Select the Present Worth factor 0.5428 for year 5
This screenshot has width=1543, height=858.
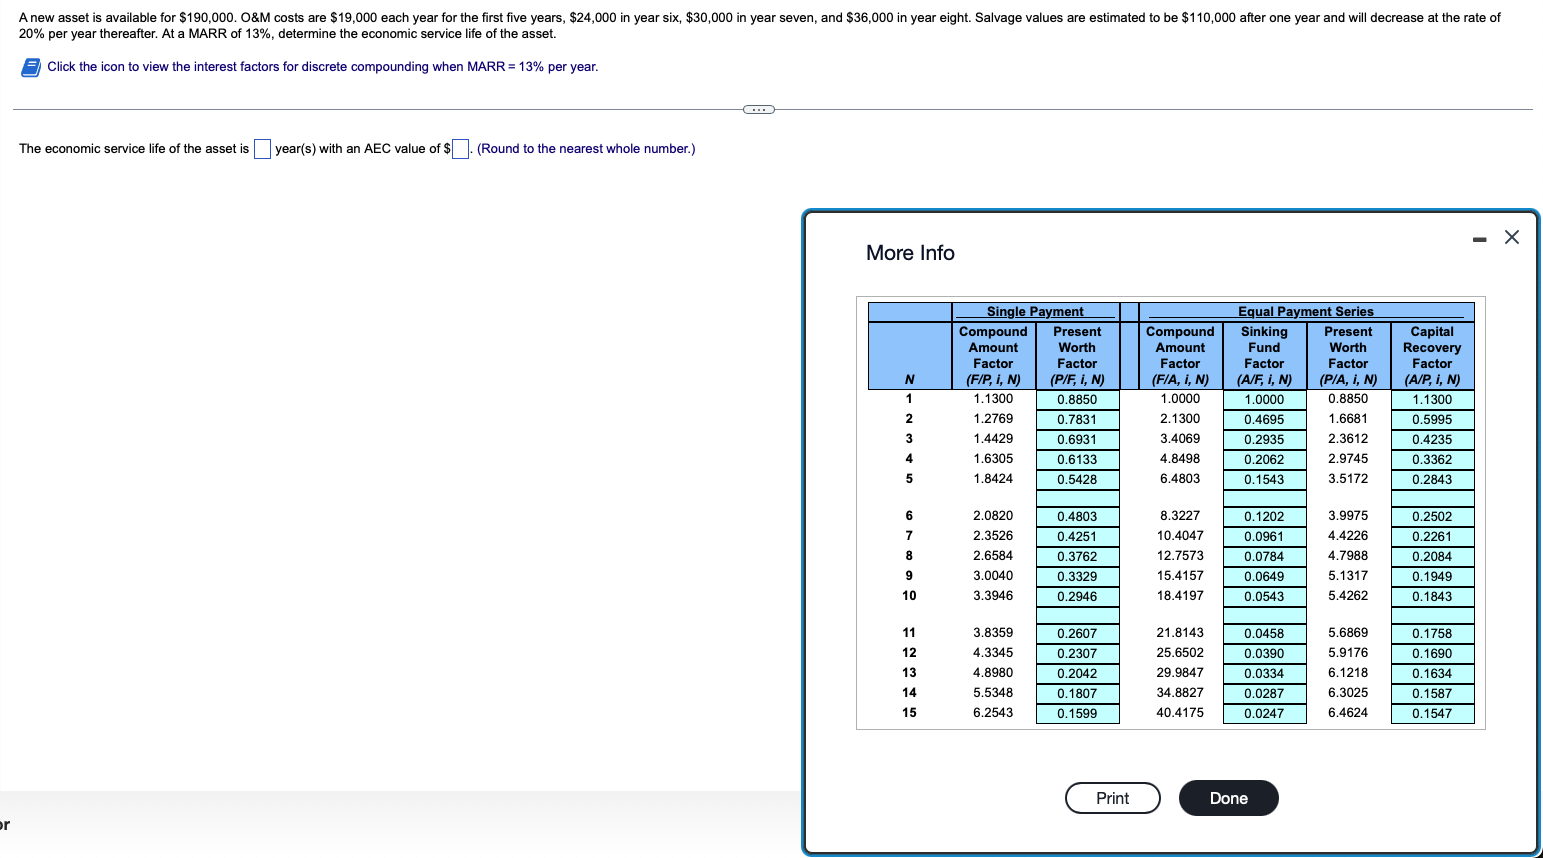pos(1077,478)
